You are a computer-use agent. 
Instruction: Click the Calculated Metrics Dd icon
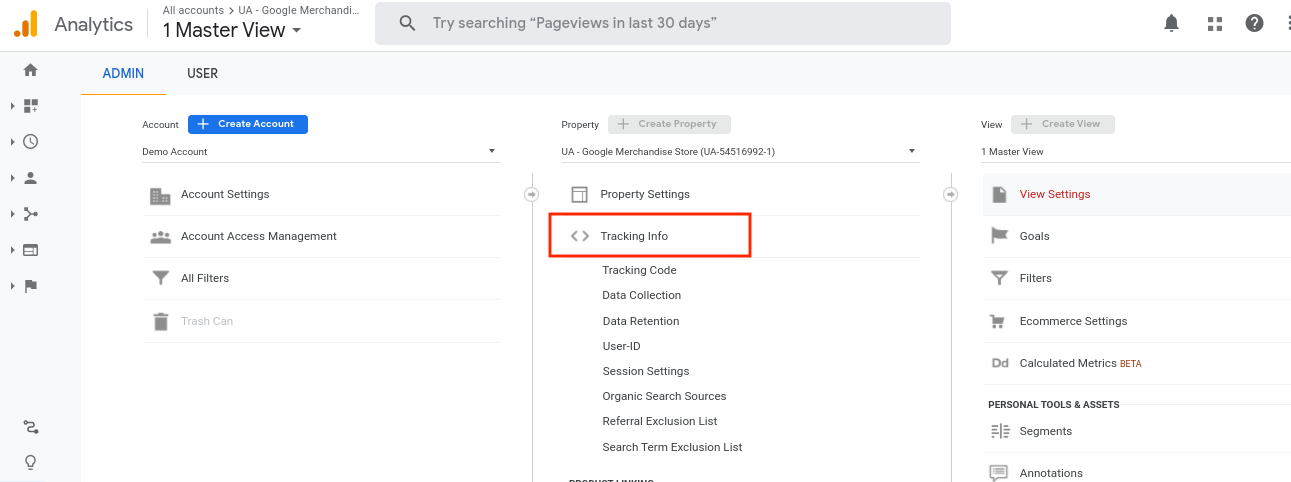click(x=999, y=364)
